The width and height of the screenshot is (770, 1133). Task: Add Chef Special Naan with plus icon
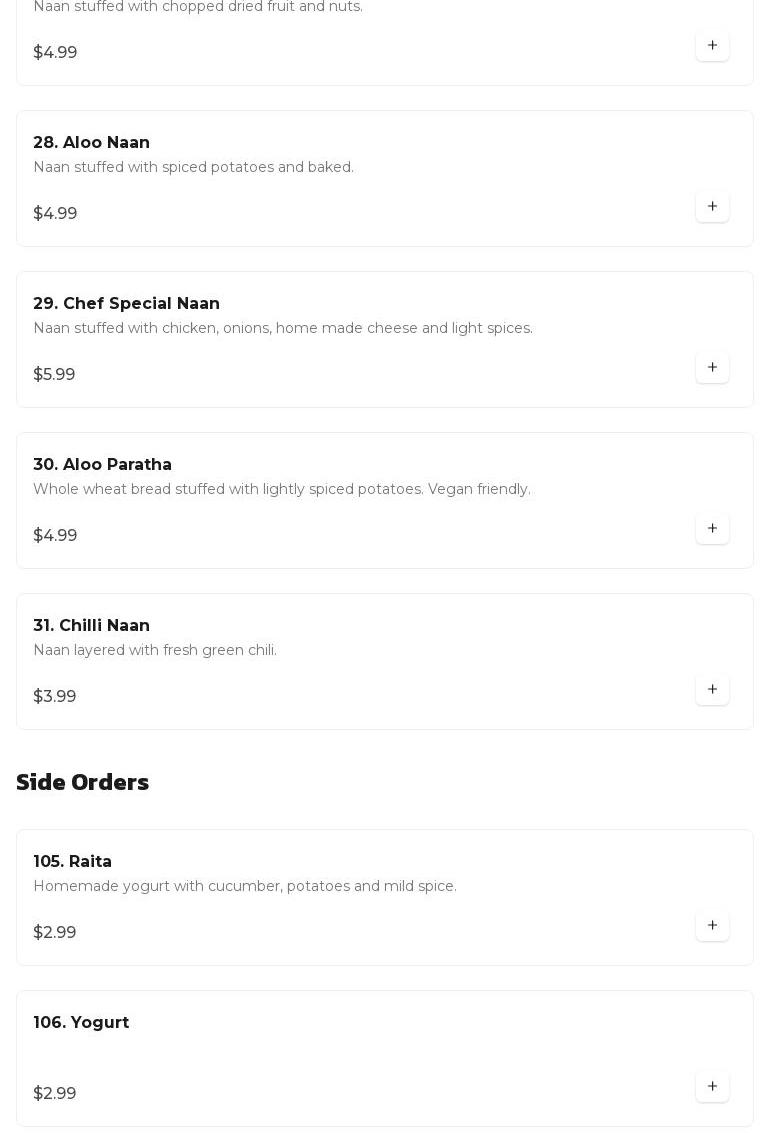coord(712,368)
